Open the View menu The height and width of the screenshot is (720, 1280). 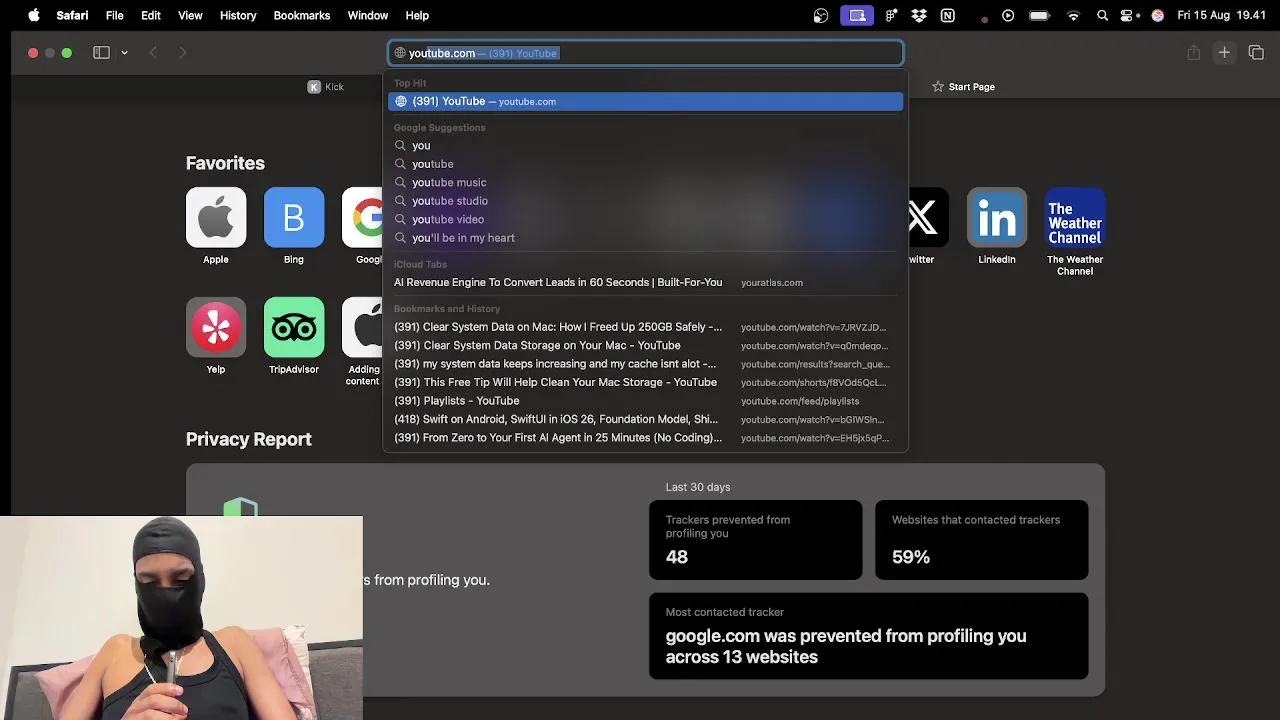coord(190,15)
